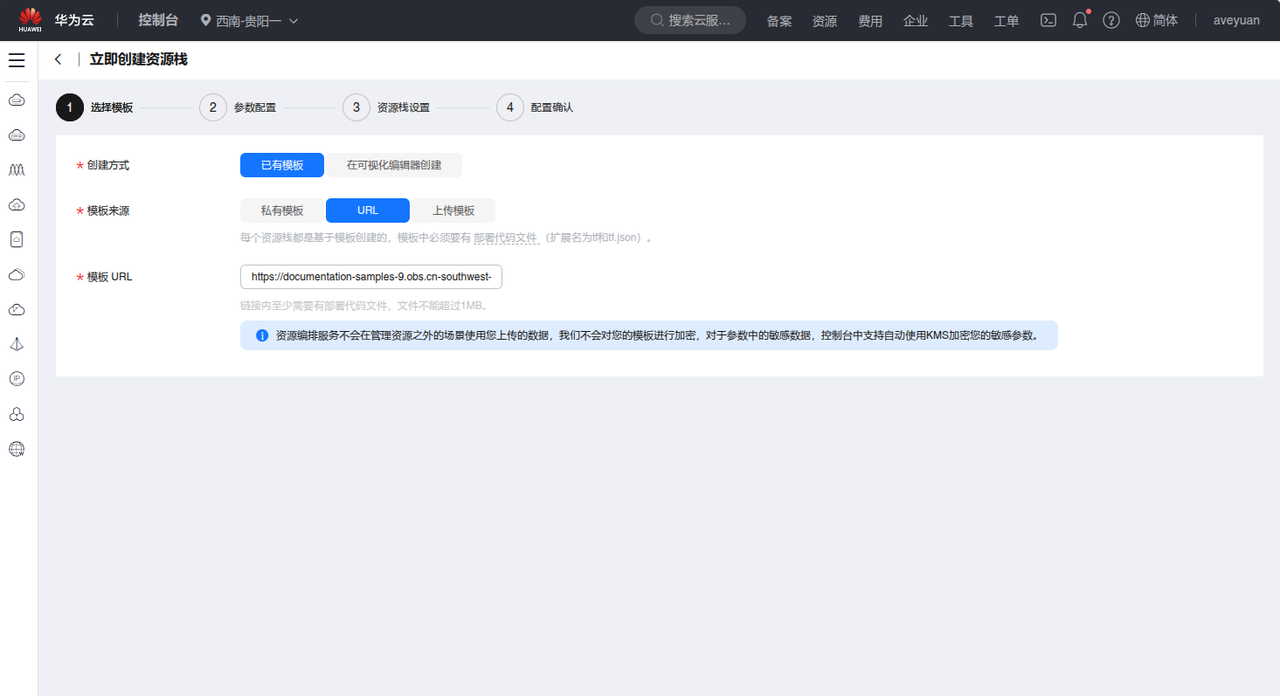Screen dimensions: 1280x696
Task: Click the KMS encryption notice text
Action: [656, 336]
